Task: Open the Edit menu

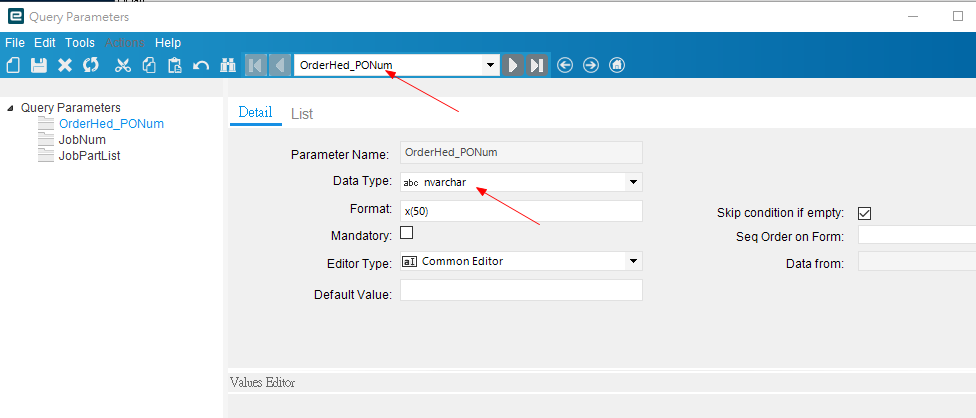Action: click(x=45, y=43)
